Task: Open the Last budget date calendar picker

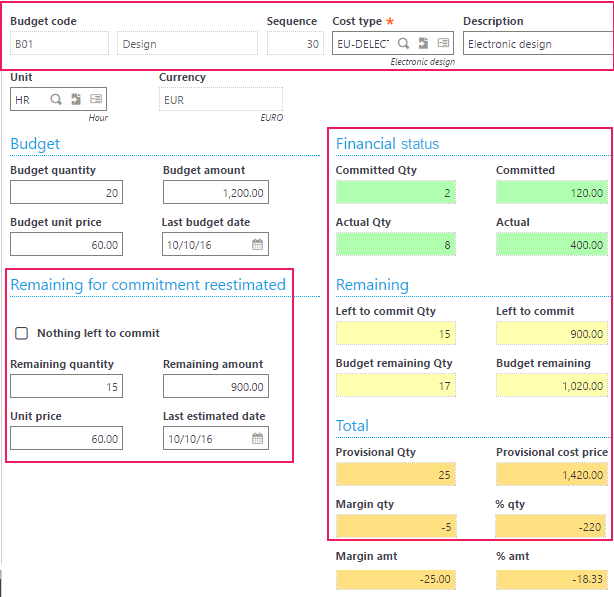Action: click(x=257, y=245)
